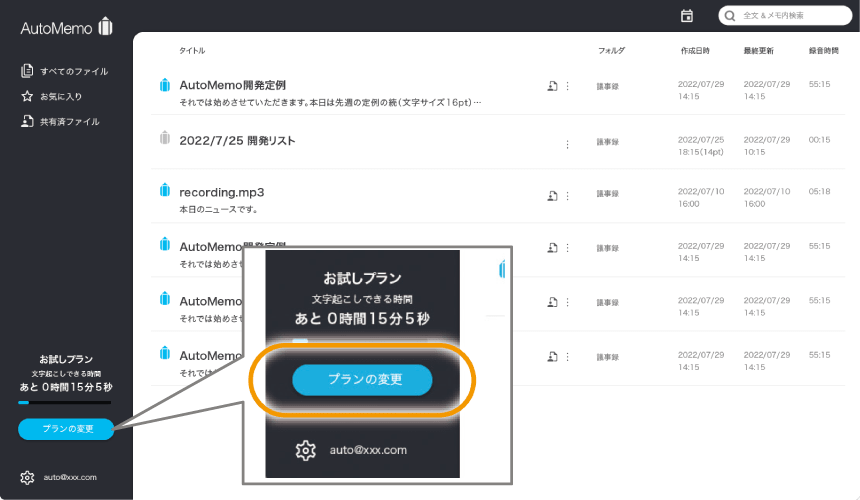Select 共有済ファイル in the sidebar menu
Image resolution: width=860 pixels, height=500 pixels.
[x=69, y=121]
